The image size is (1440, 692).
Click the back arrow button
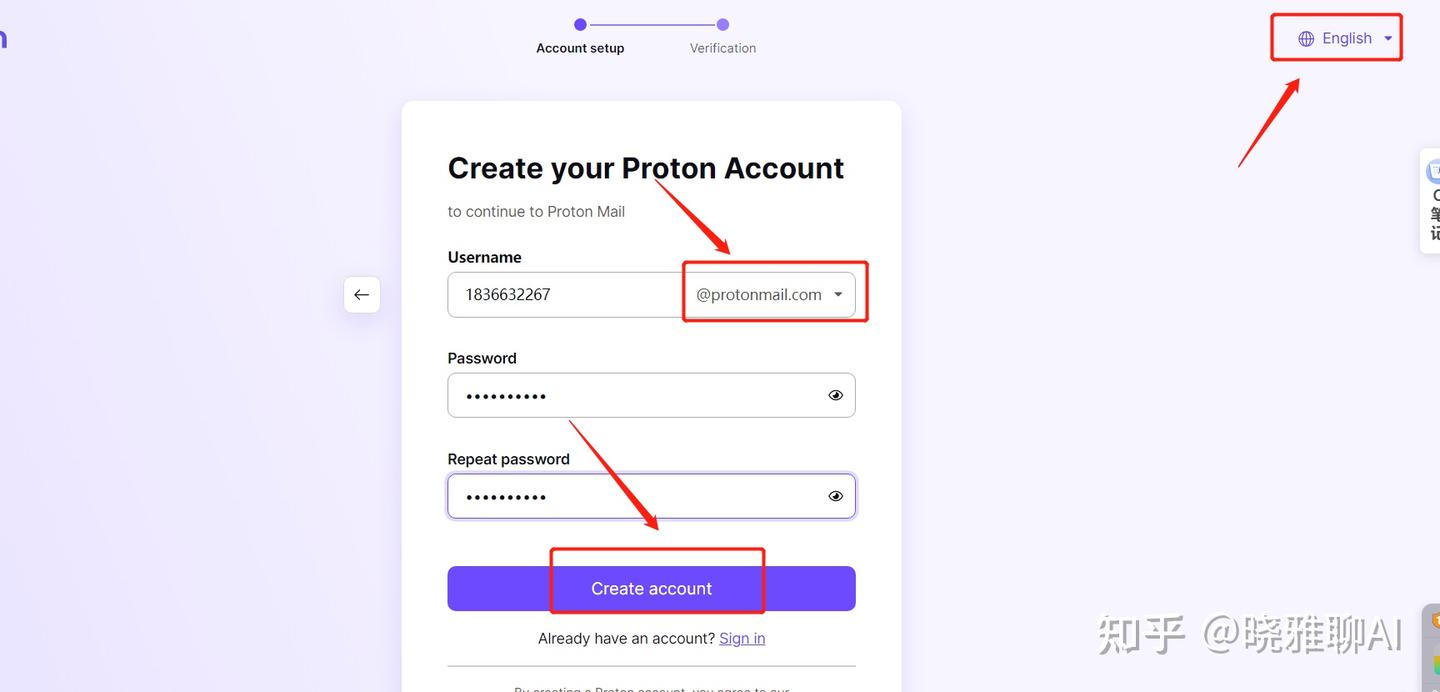coord(362,295)
